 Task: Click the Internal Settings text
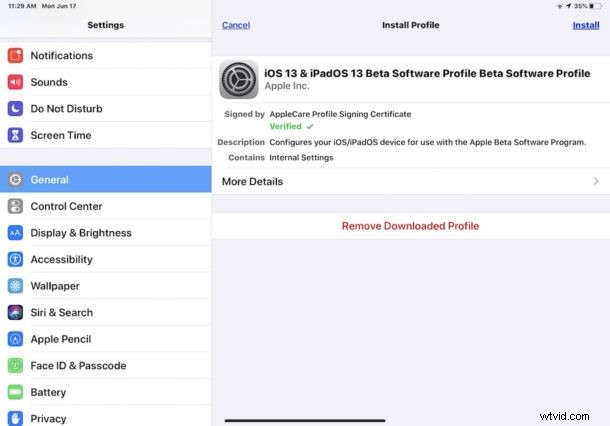point(301,158)
